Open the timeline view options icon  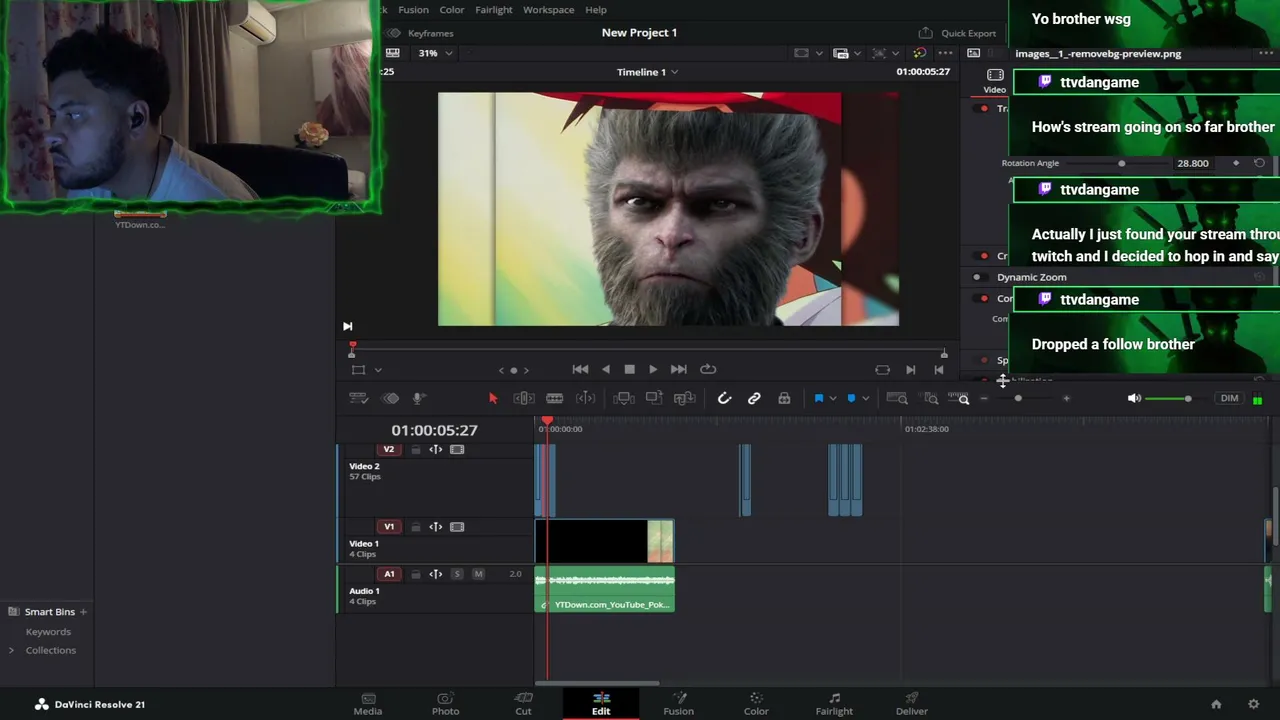(359, 399)
